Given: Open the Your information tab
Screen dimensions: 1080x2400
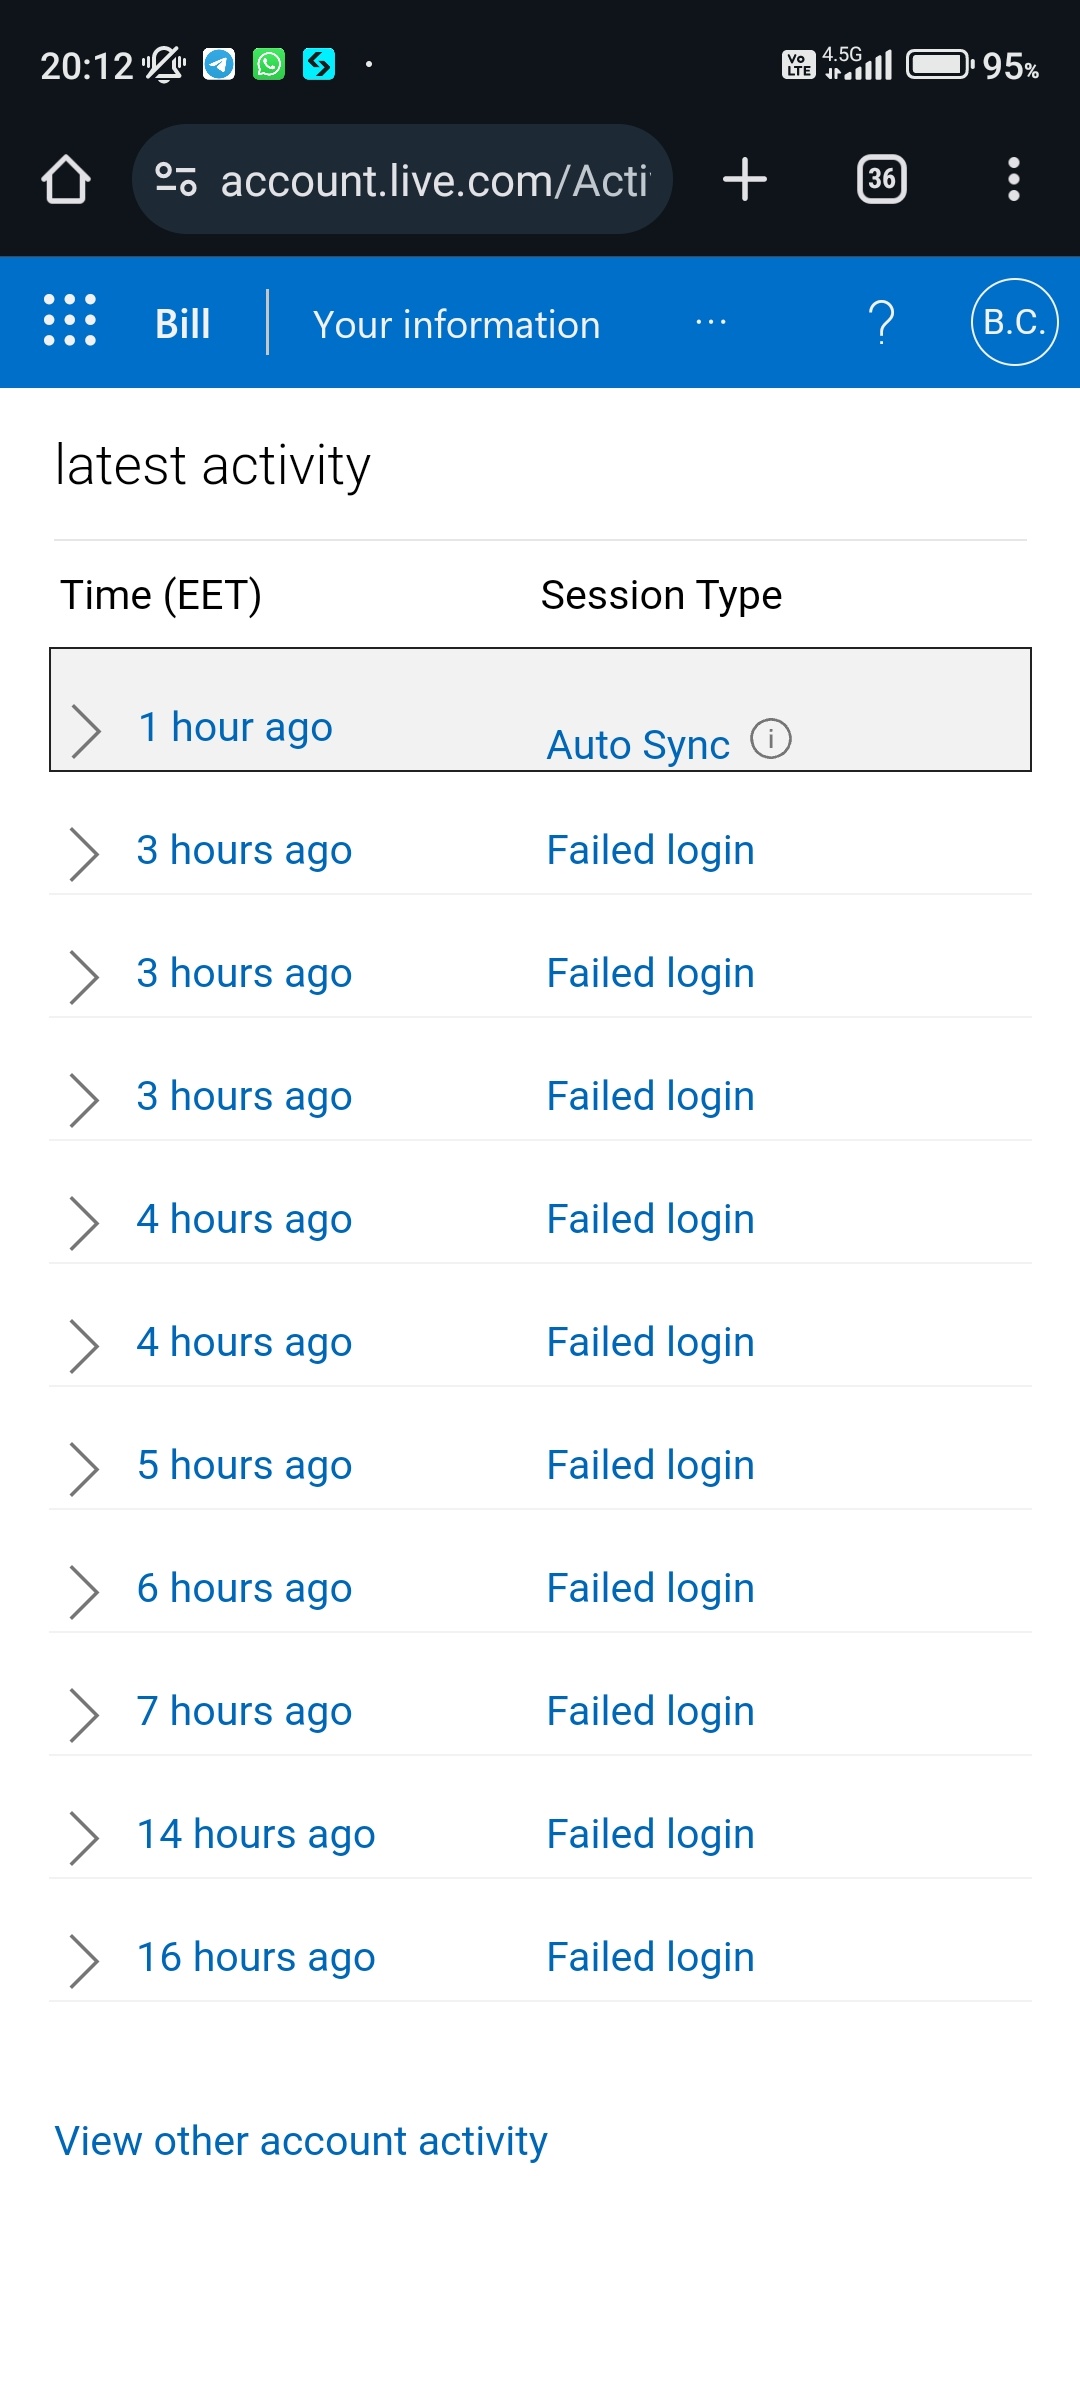Looking at the screenshot, I should point(456,324).
